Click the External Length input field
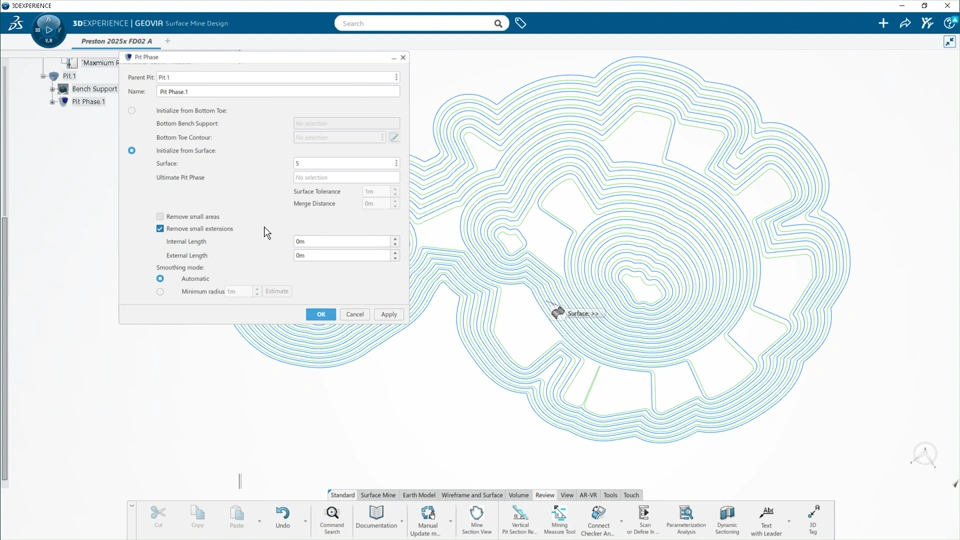Image resolution: width=960 pixels, height=540 pixels. coord(342,255)
